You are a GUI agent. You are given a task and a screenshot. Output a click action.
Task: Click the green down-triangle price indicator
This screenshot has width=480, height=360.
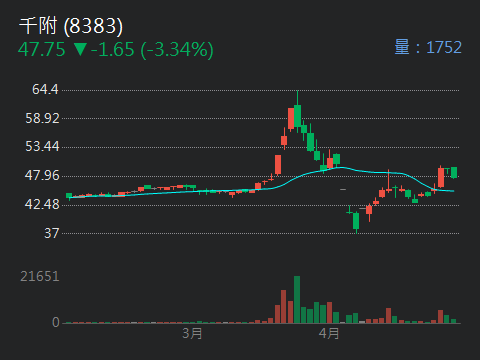pos(80,49)
